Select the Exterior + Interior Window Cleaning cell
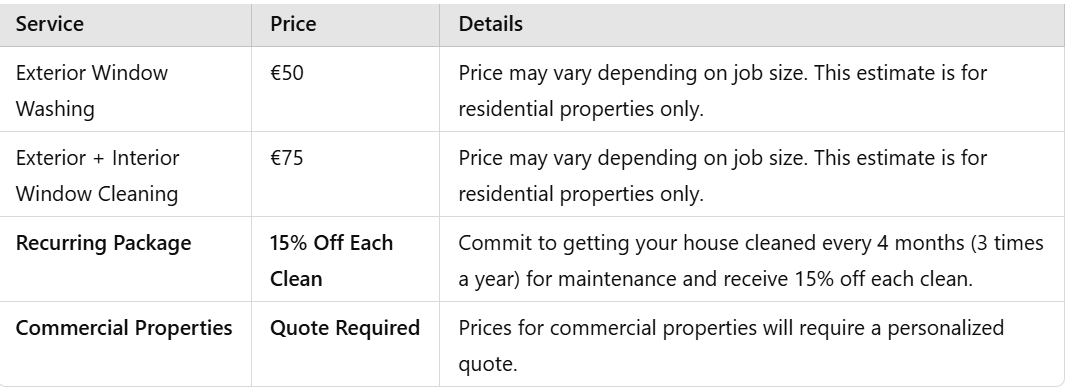Image resolution: width=1071 pixels, height=388 pixels. [x=126, y=175]
